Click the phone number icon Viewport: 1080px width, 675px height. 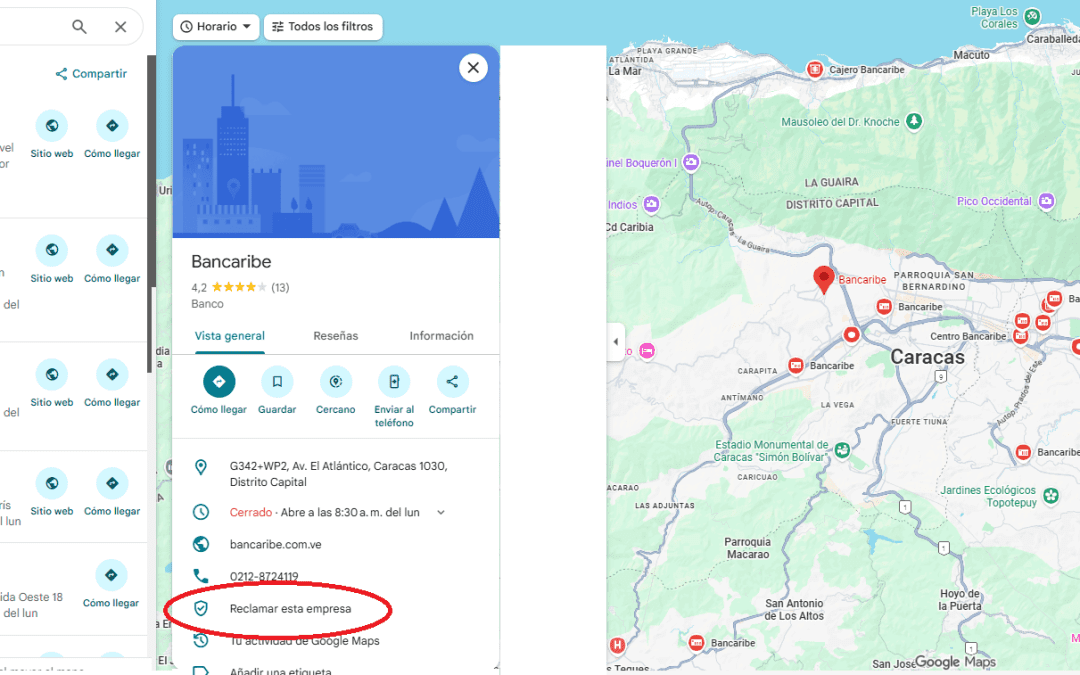[201, 576]
